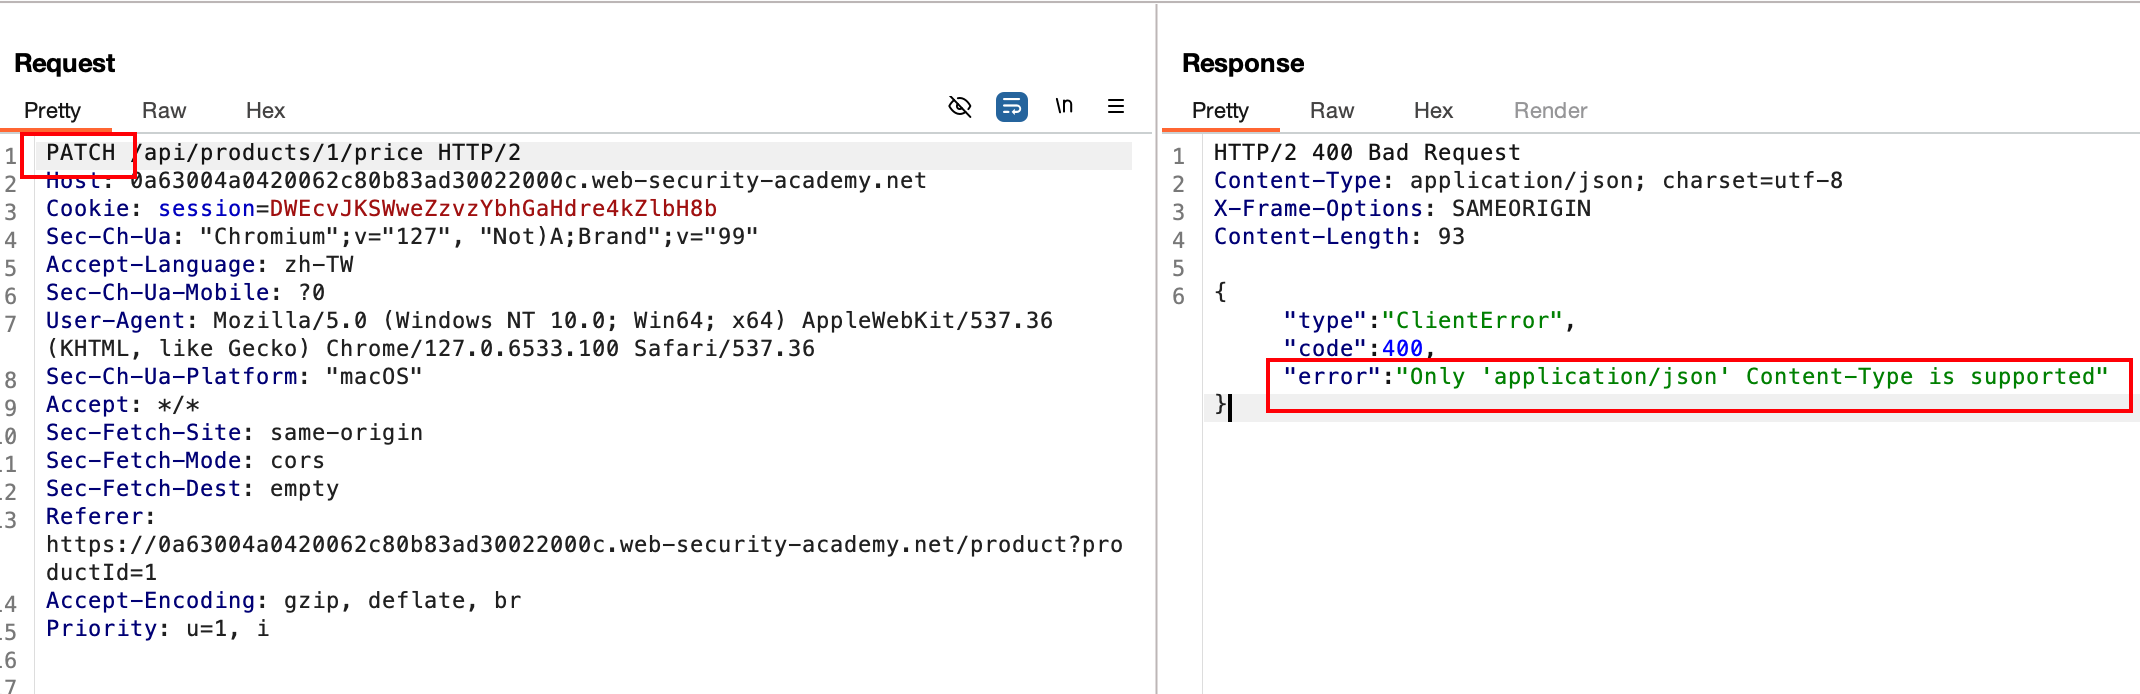Viewport: 2140px width, 694px height.
Task: Switch to the Request Pretty tab
Action: (52, 110)
